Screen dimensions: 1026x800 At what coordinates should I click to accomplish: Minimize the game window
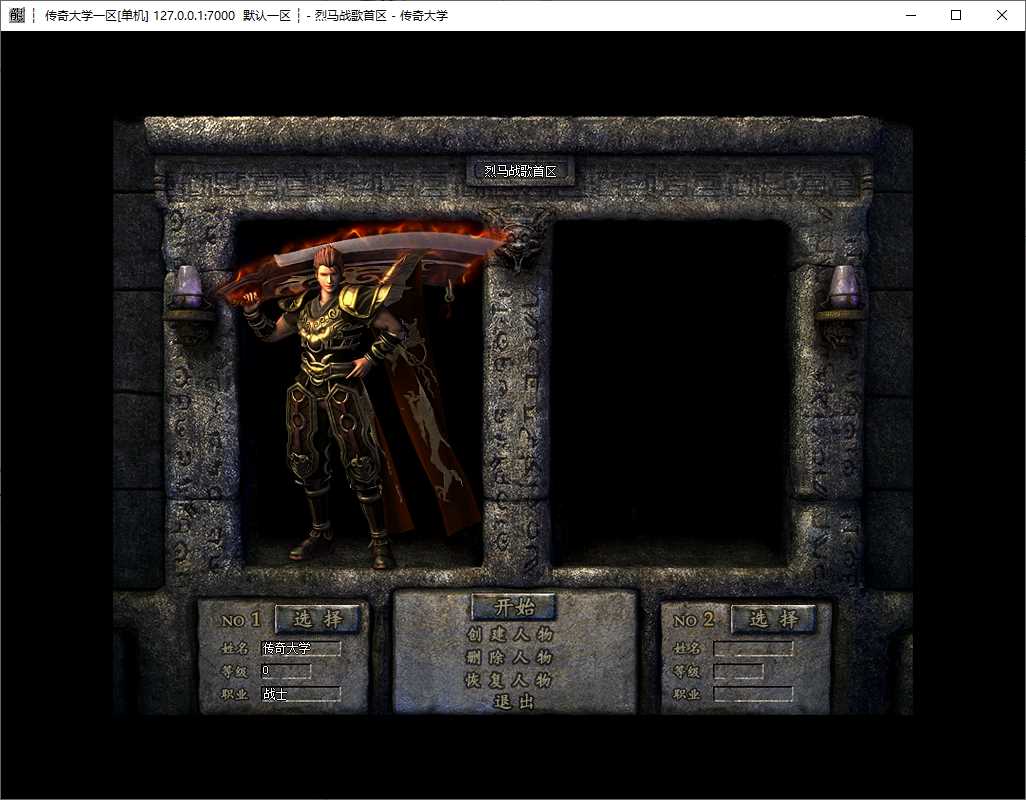[910, 15]
